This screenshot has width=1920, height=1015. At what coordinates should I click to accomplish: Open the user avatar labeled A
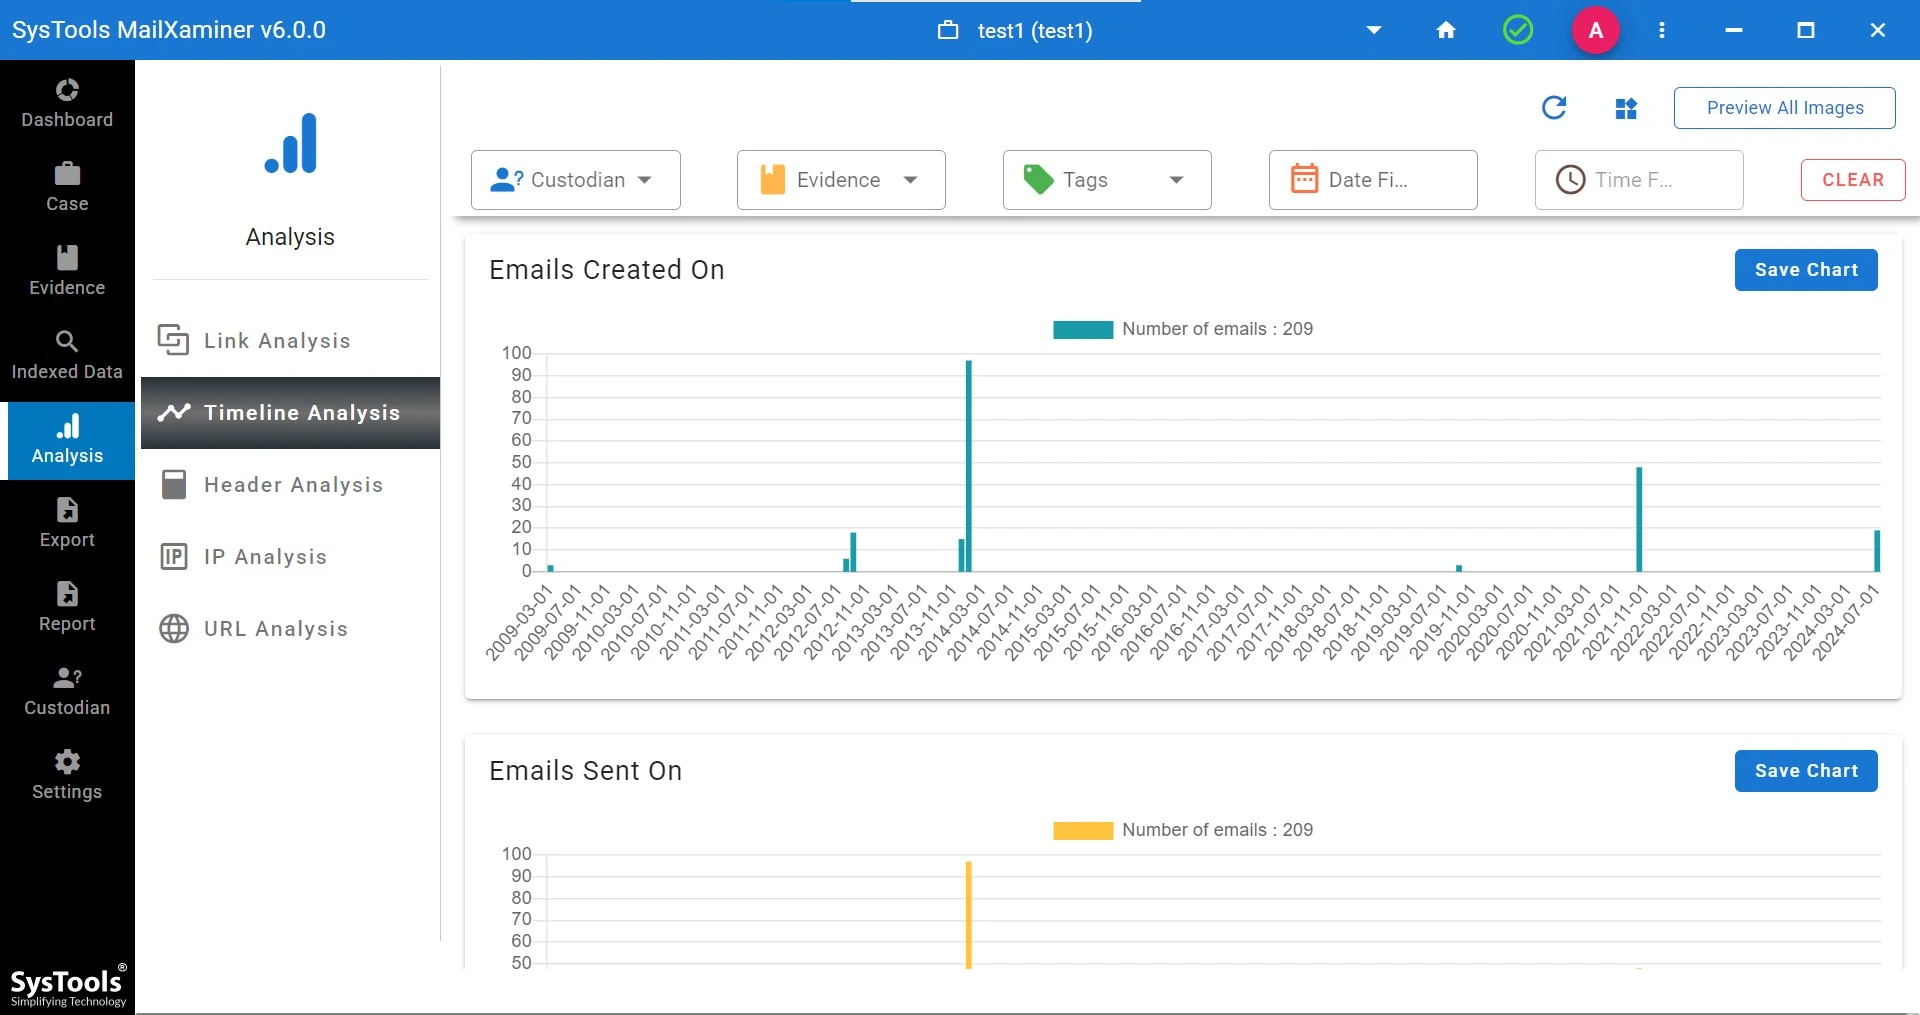pyautogui.click(x=1596, y=30)
